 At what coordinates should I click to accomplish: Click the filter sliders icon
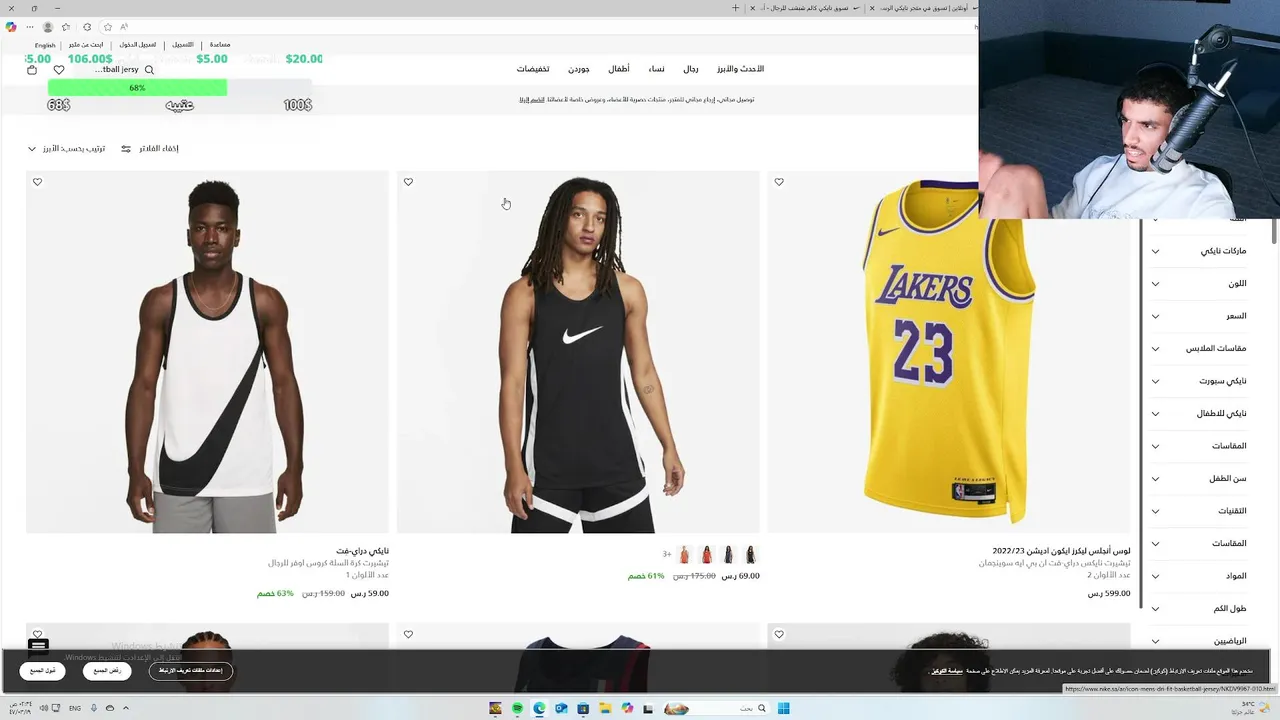(x=126, y=149)
